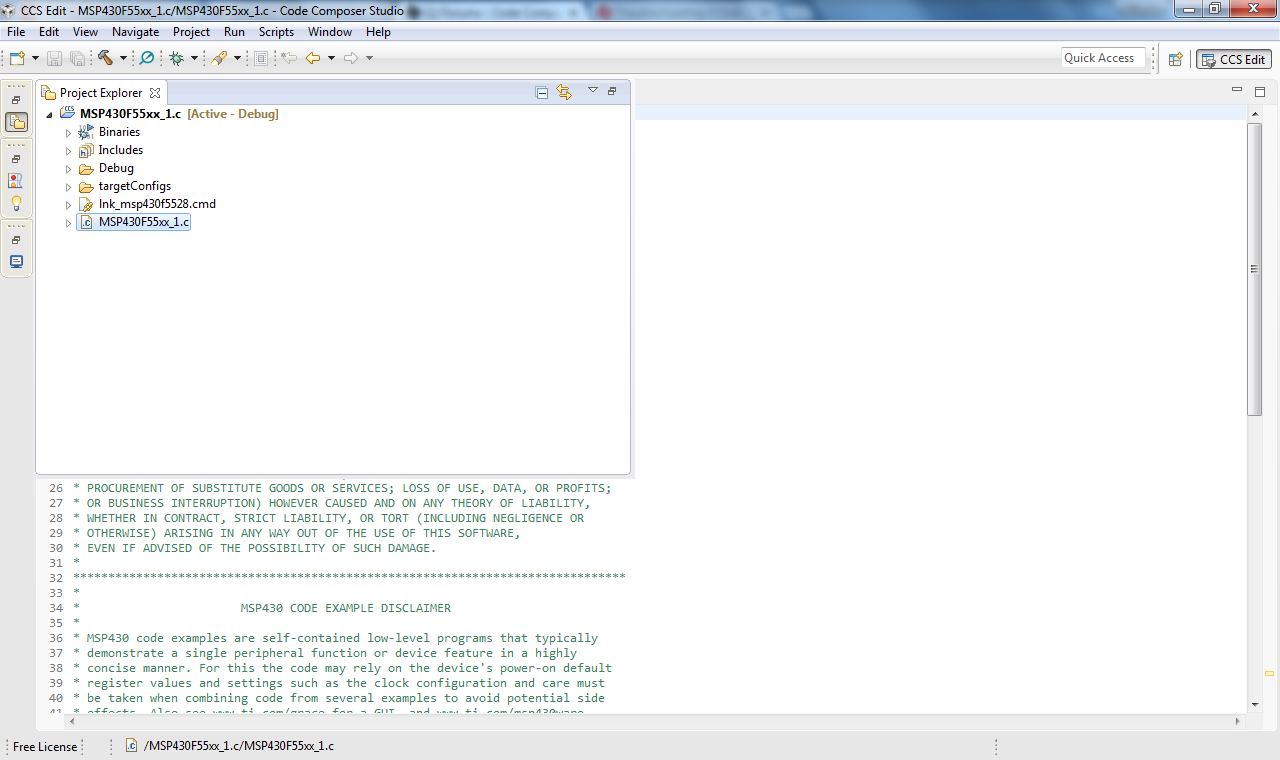Click the New file toolbar icon
1280x760 pixels.
pyautogui.click(x=18, y=58)
